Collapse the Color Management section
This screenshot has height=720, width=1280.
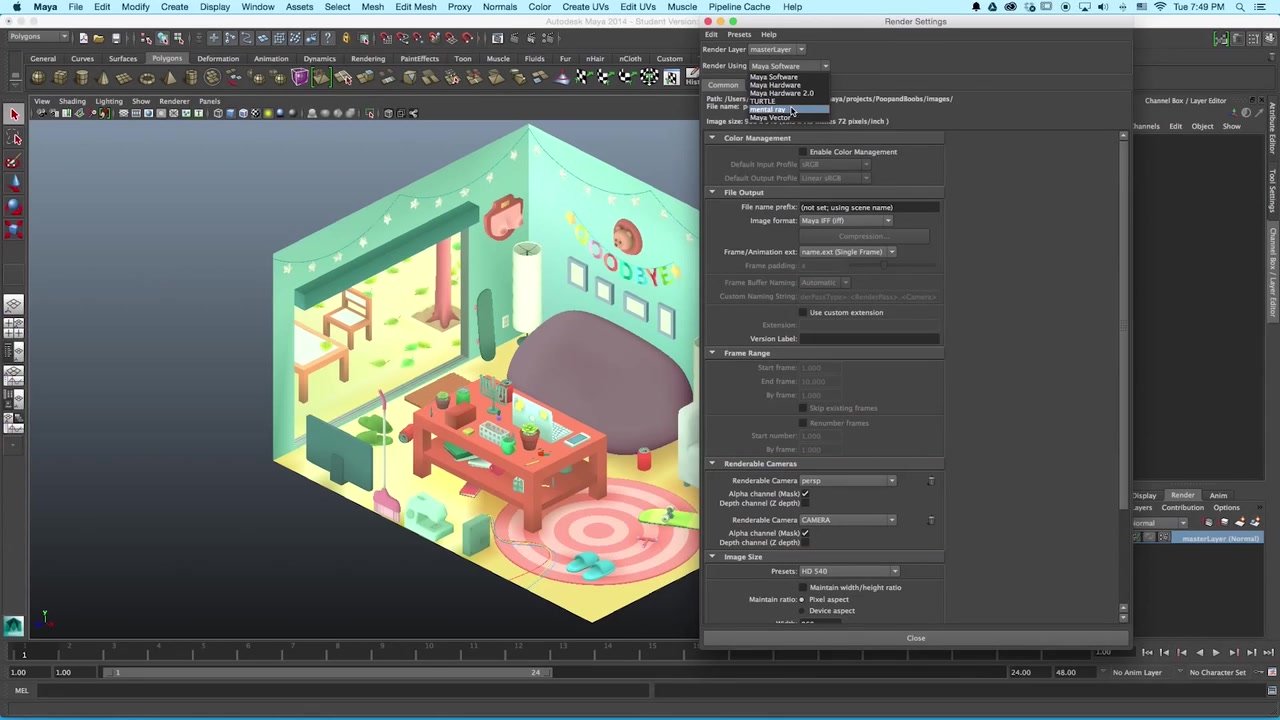pyautogui.click(x=712, y=138)
